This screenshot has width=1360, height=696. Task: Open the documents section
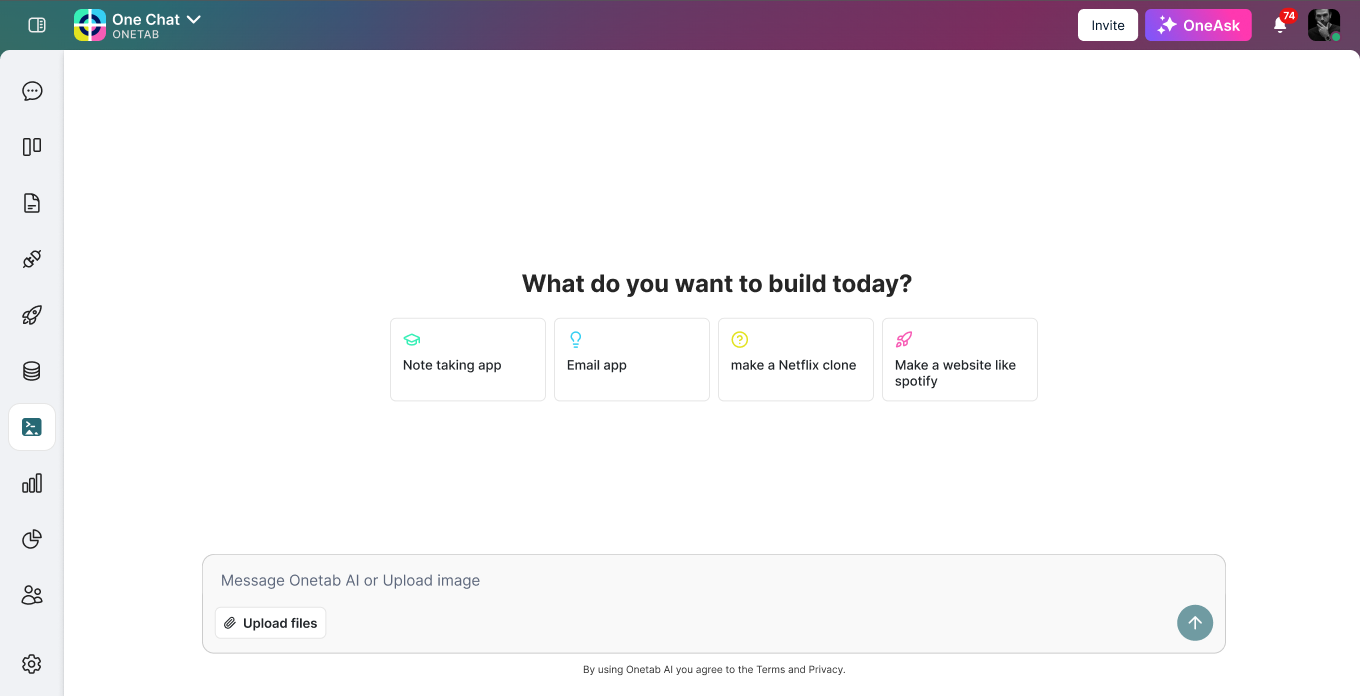32,202
